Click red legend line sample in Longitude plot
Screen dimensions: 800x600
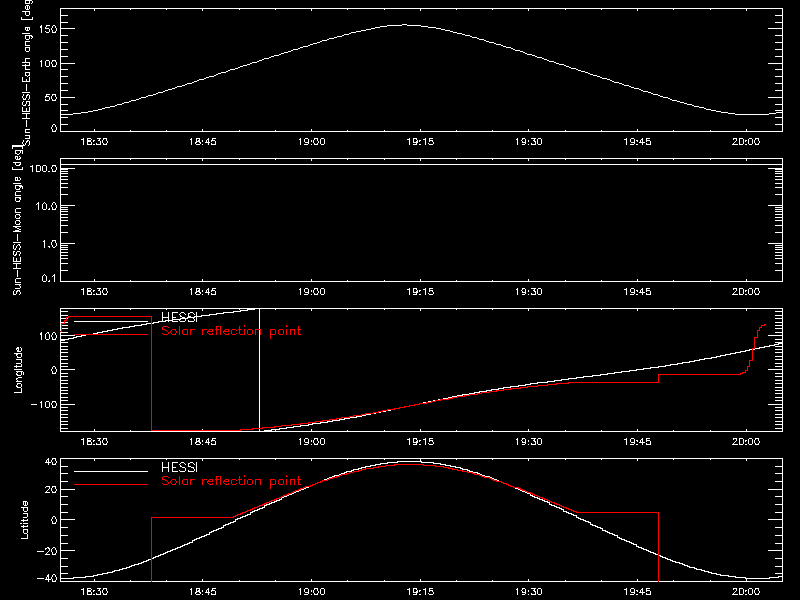pyautogui.click(x=111, y=334)
